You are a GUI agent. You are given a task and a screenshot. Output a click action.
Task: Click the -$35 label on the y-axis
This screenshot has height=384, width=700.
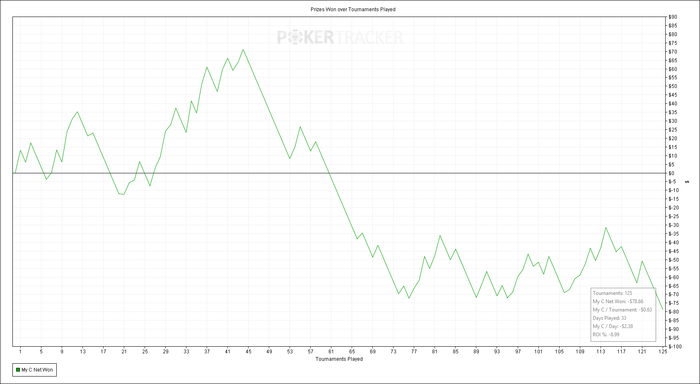tap(673, 234)
